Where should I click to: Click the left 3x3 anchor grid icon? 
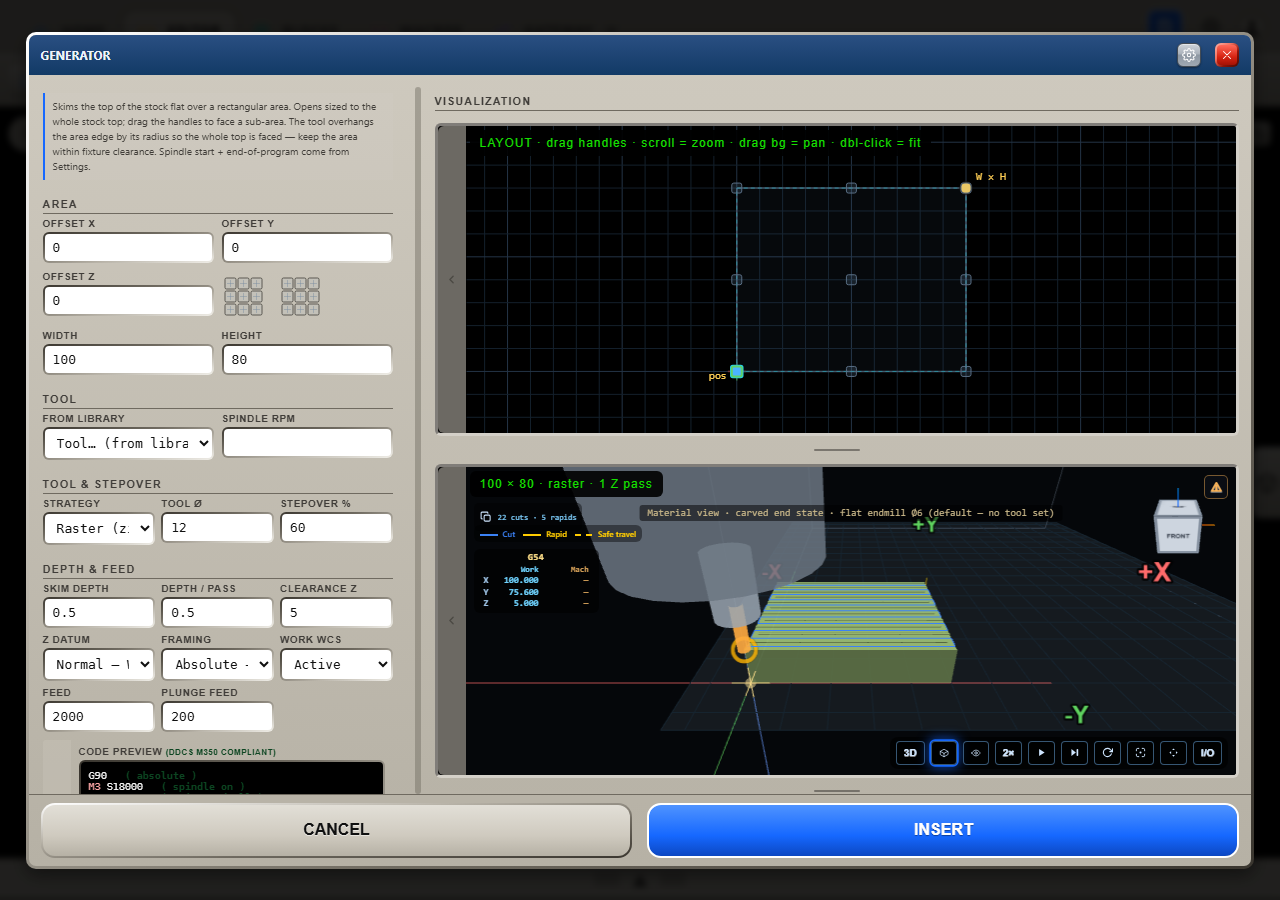pyautogui.click(x=244, y=297)
